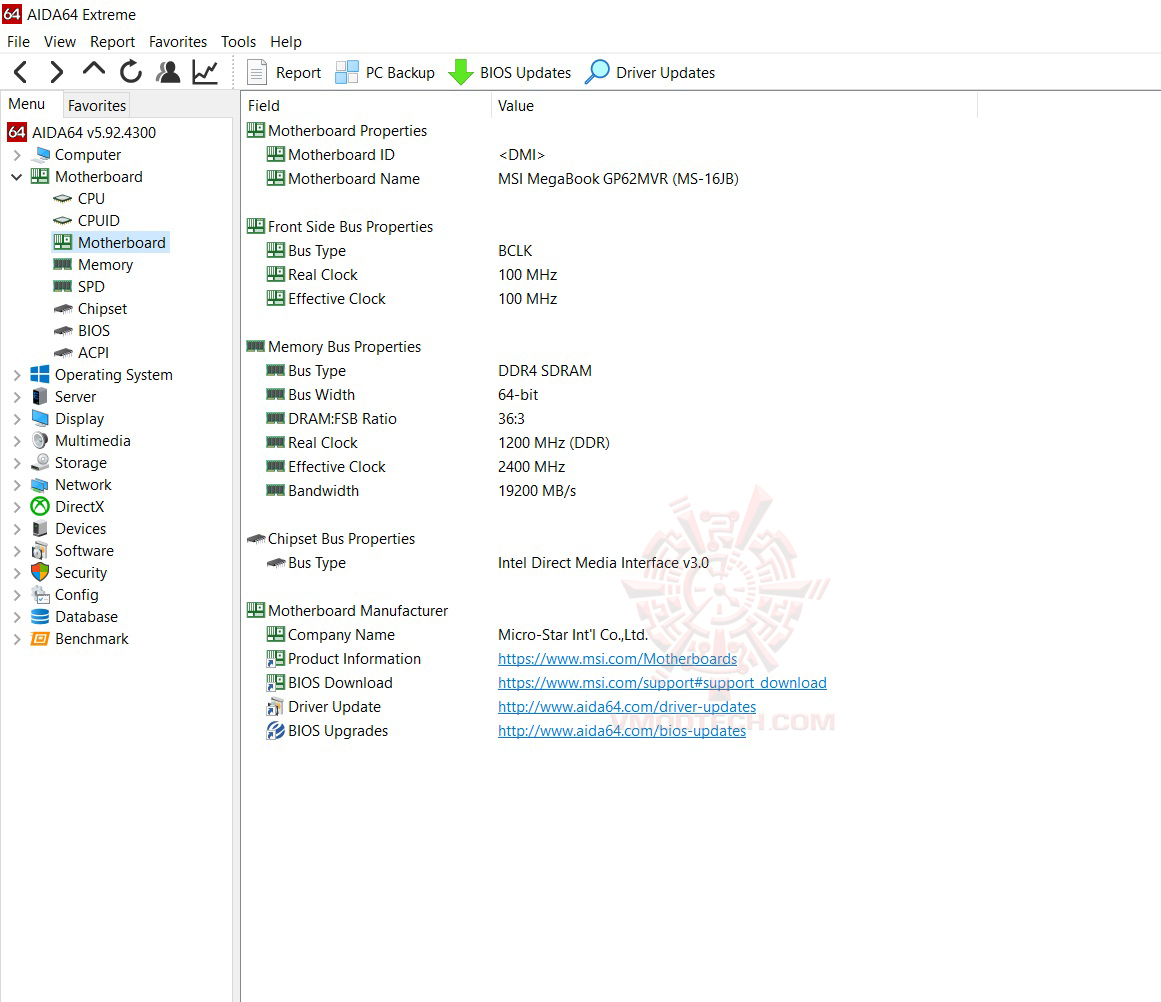Select Memory in the tree
Viewport: 1161px width, 1002px height.
click(105, 264)
